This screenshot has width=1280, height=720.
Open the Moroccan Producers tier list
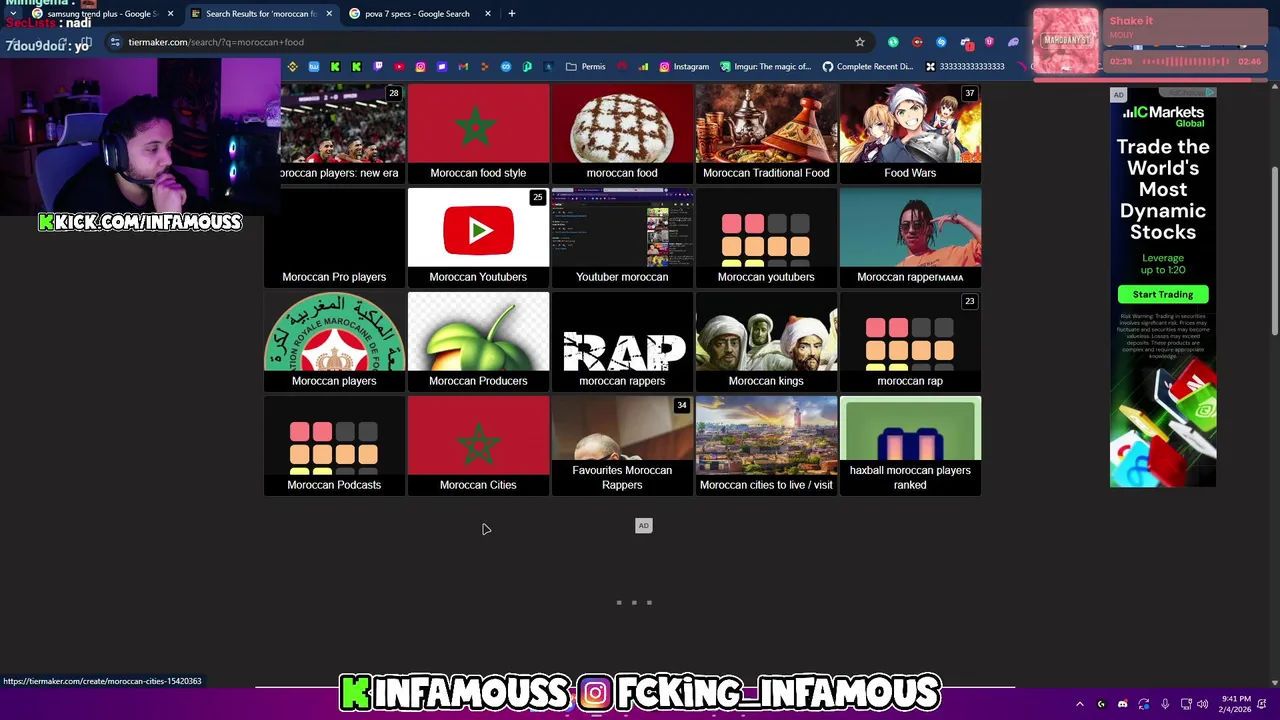478,341
